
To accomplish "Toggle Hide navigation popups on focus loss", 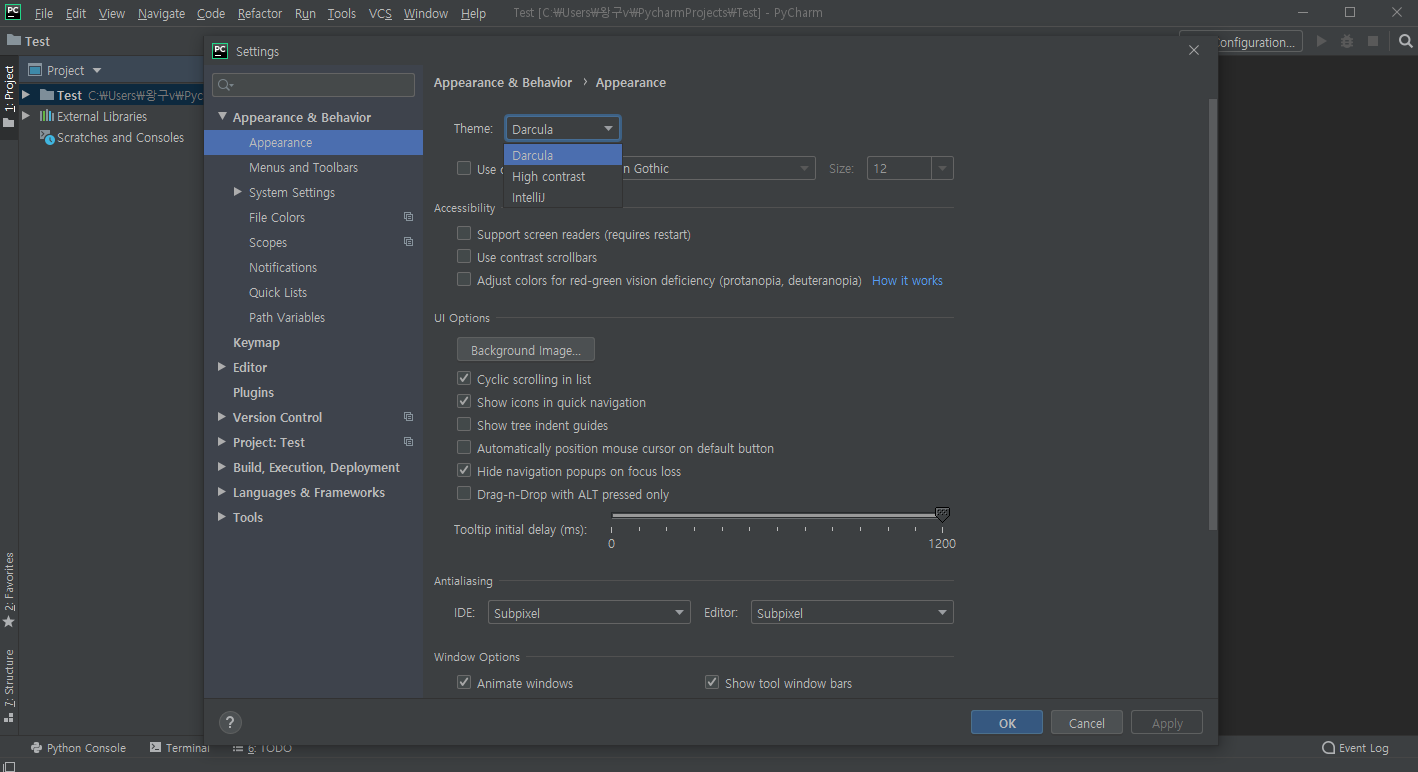I will coord(464,471).
